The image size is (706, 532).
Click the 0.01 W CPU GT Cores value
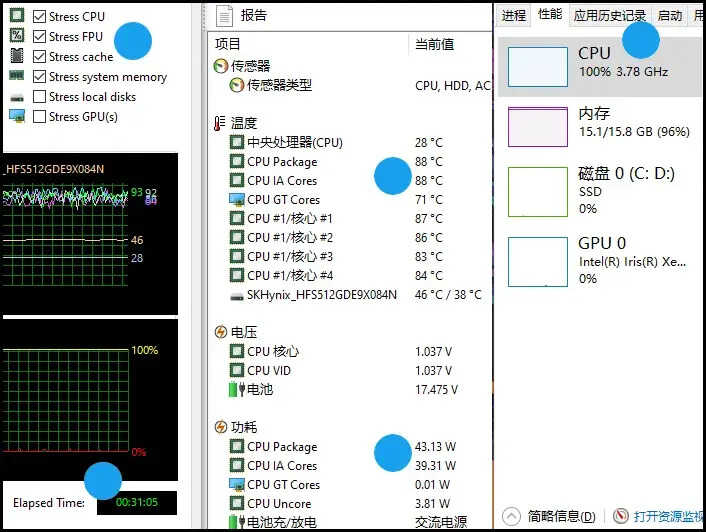tap(432, 485)
